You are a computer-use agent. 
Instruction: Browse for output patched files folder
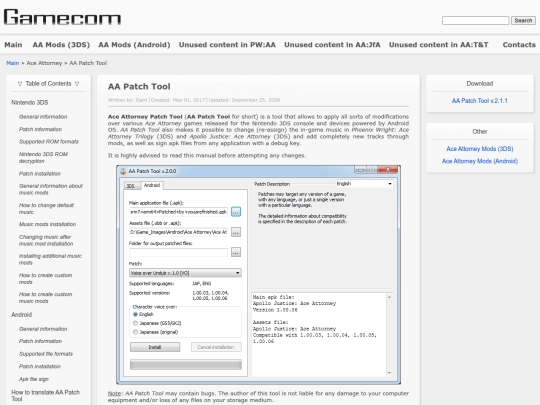pyautogui.click(x=236, y=252)
